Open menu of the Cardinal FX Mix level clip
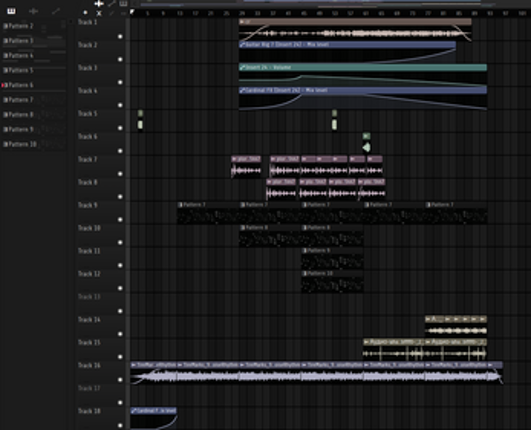This screenshot has width=531, height=430. point(242,90)
